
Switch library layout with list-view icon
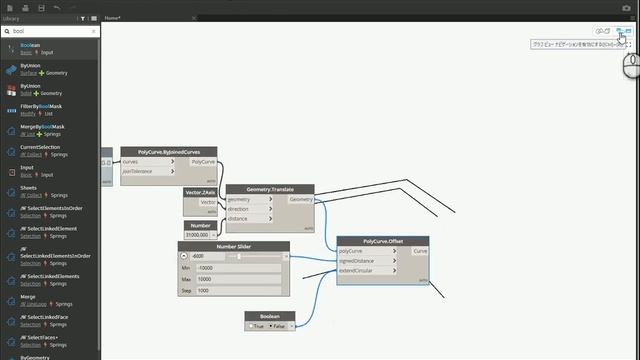(x=94, y=18)
